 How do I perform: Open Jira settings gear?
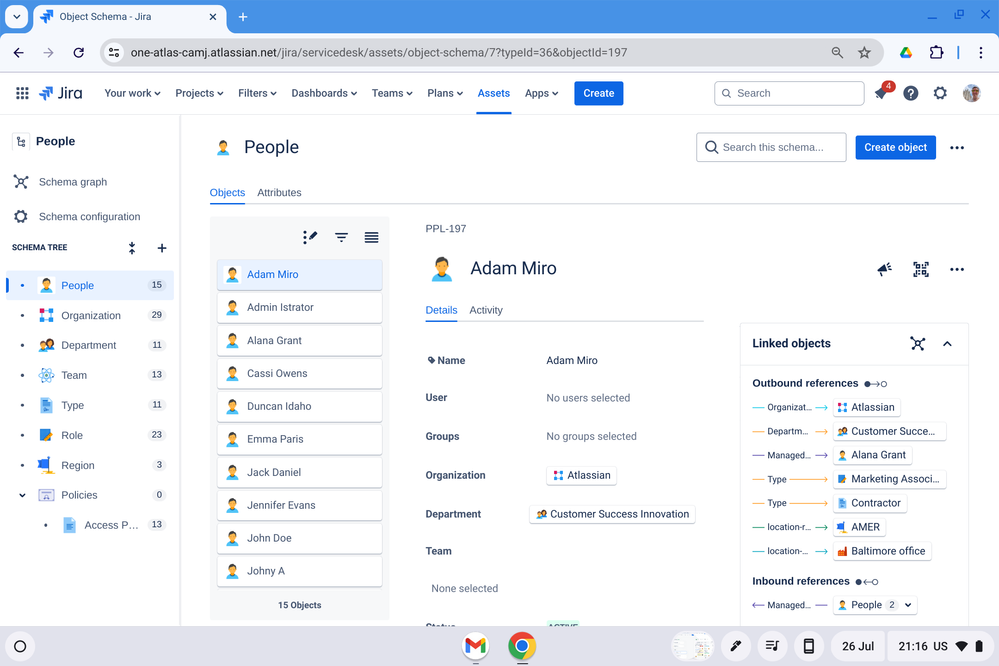coord(940,93)
